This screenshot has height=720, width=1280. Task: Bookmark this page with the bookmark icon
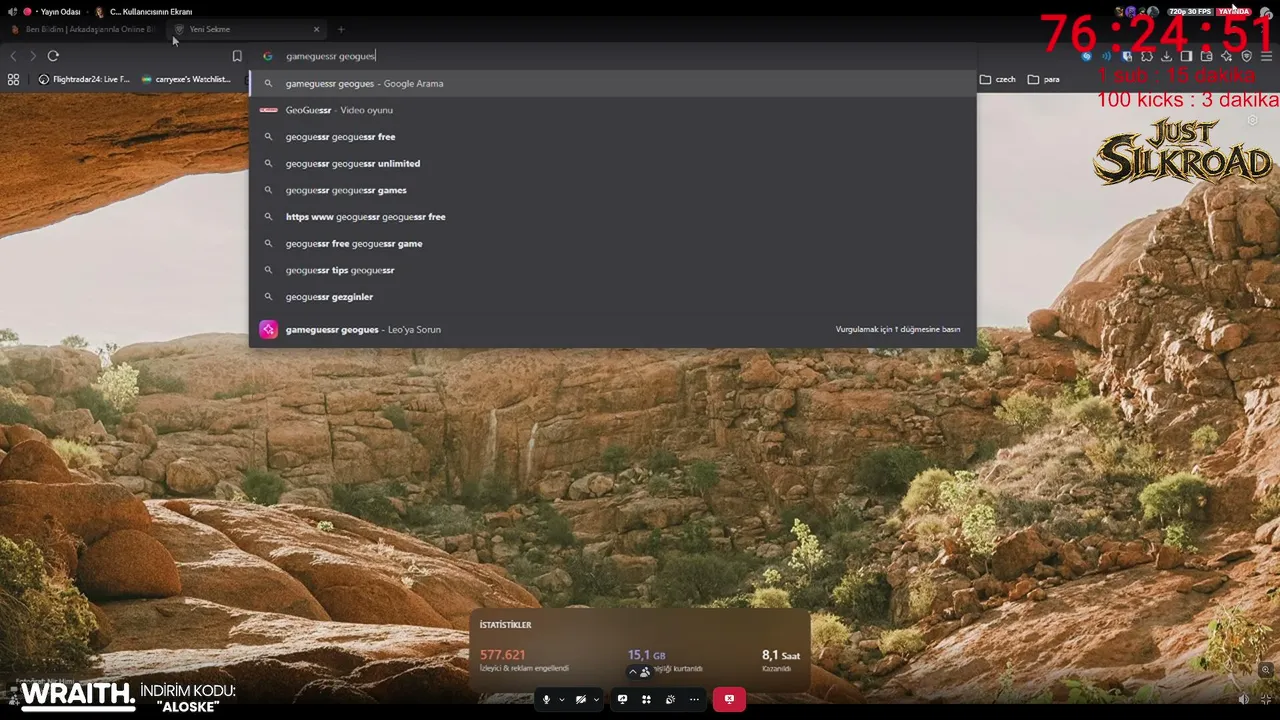(237, 56)
